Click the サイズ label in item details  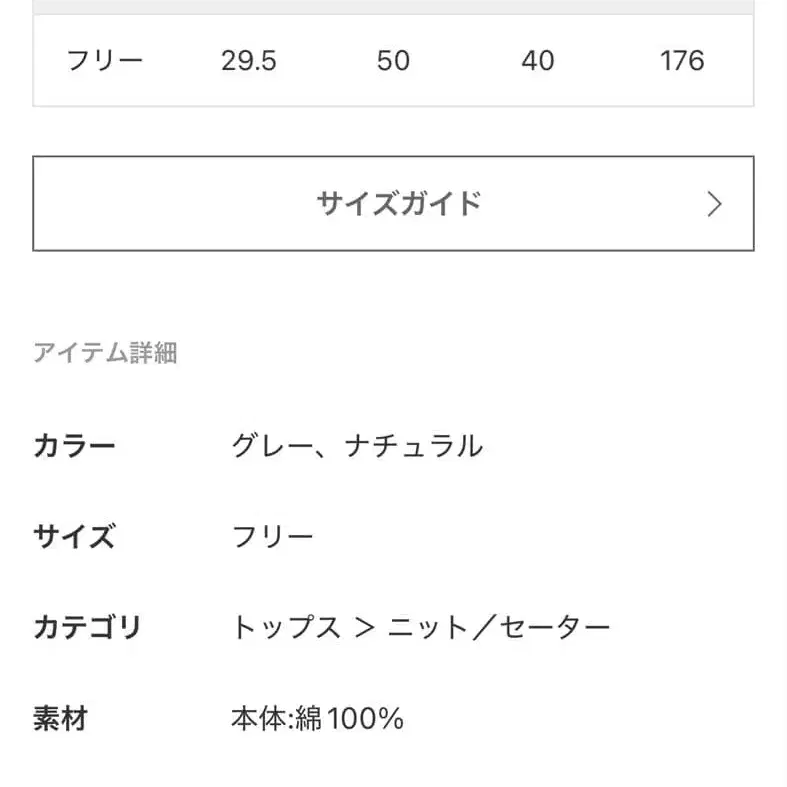point(74,537)
